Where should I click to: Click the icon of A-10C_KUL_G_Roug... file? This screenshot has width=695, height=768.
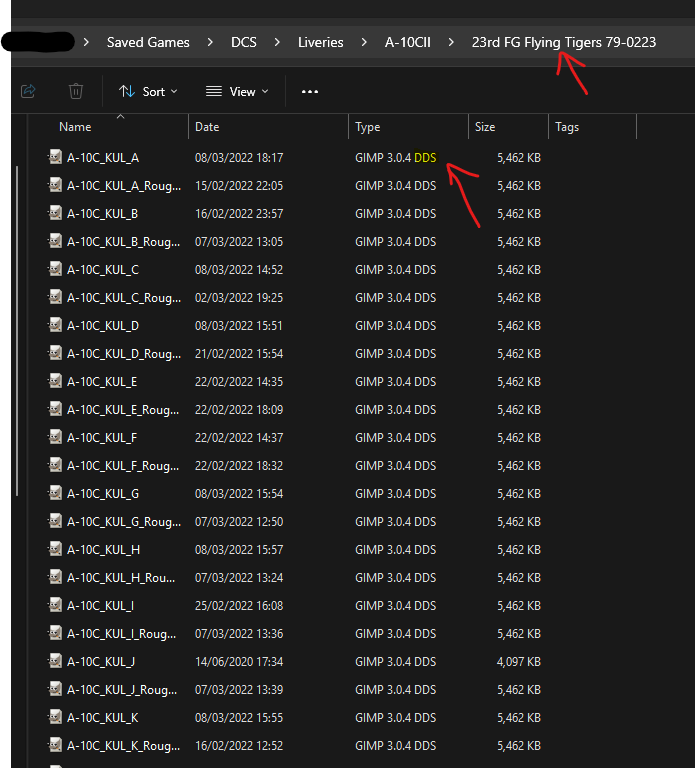pos(55,521)
